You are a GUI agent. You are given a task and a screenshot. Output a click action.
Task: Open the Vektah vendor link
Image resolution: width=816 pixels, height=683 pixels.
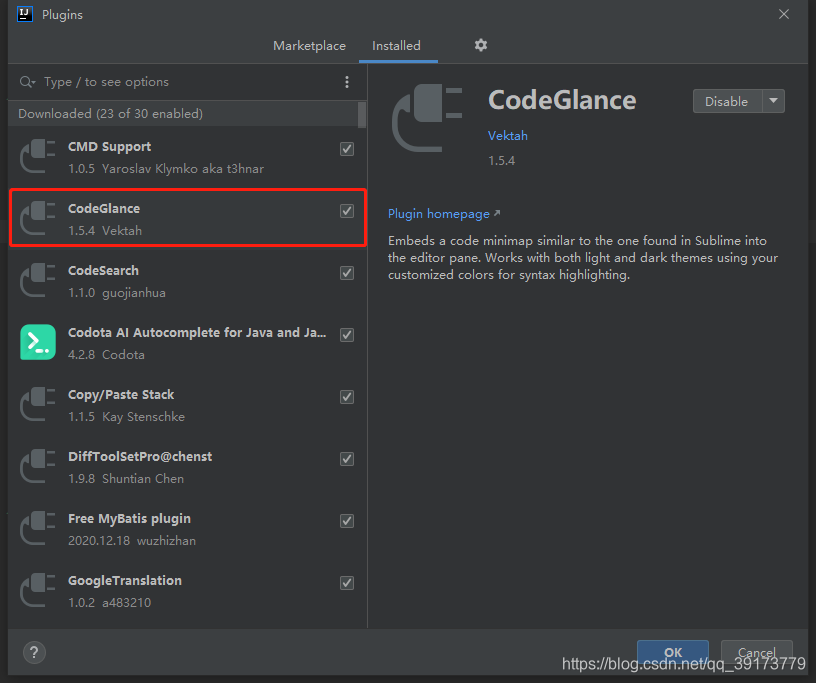coord(508,135)
